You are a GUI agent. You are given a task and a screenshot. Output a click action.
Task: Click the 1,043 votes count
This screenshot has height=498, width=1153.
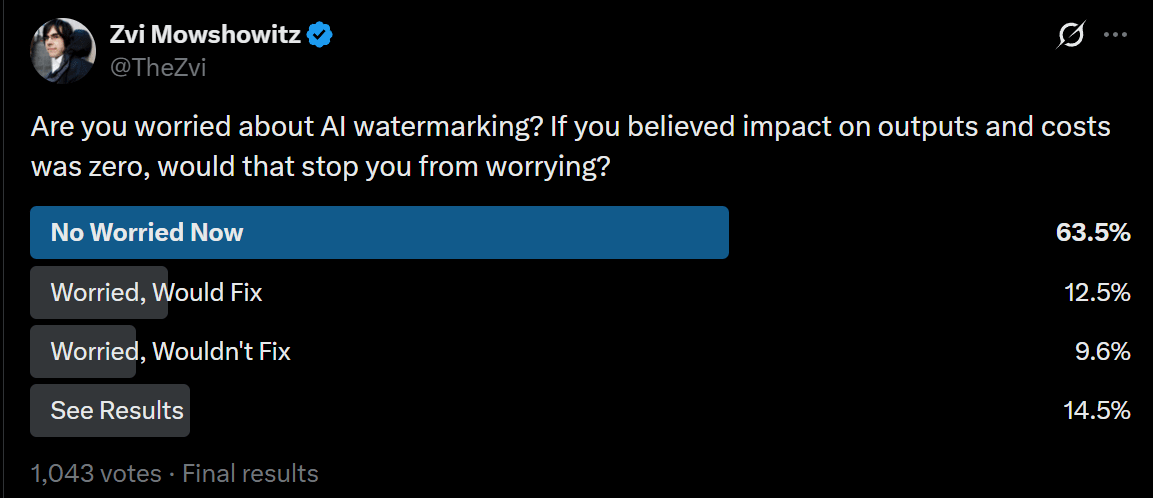[x=96, y=473]
